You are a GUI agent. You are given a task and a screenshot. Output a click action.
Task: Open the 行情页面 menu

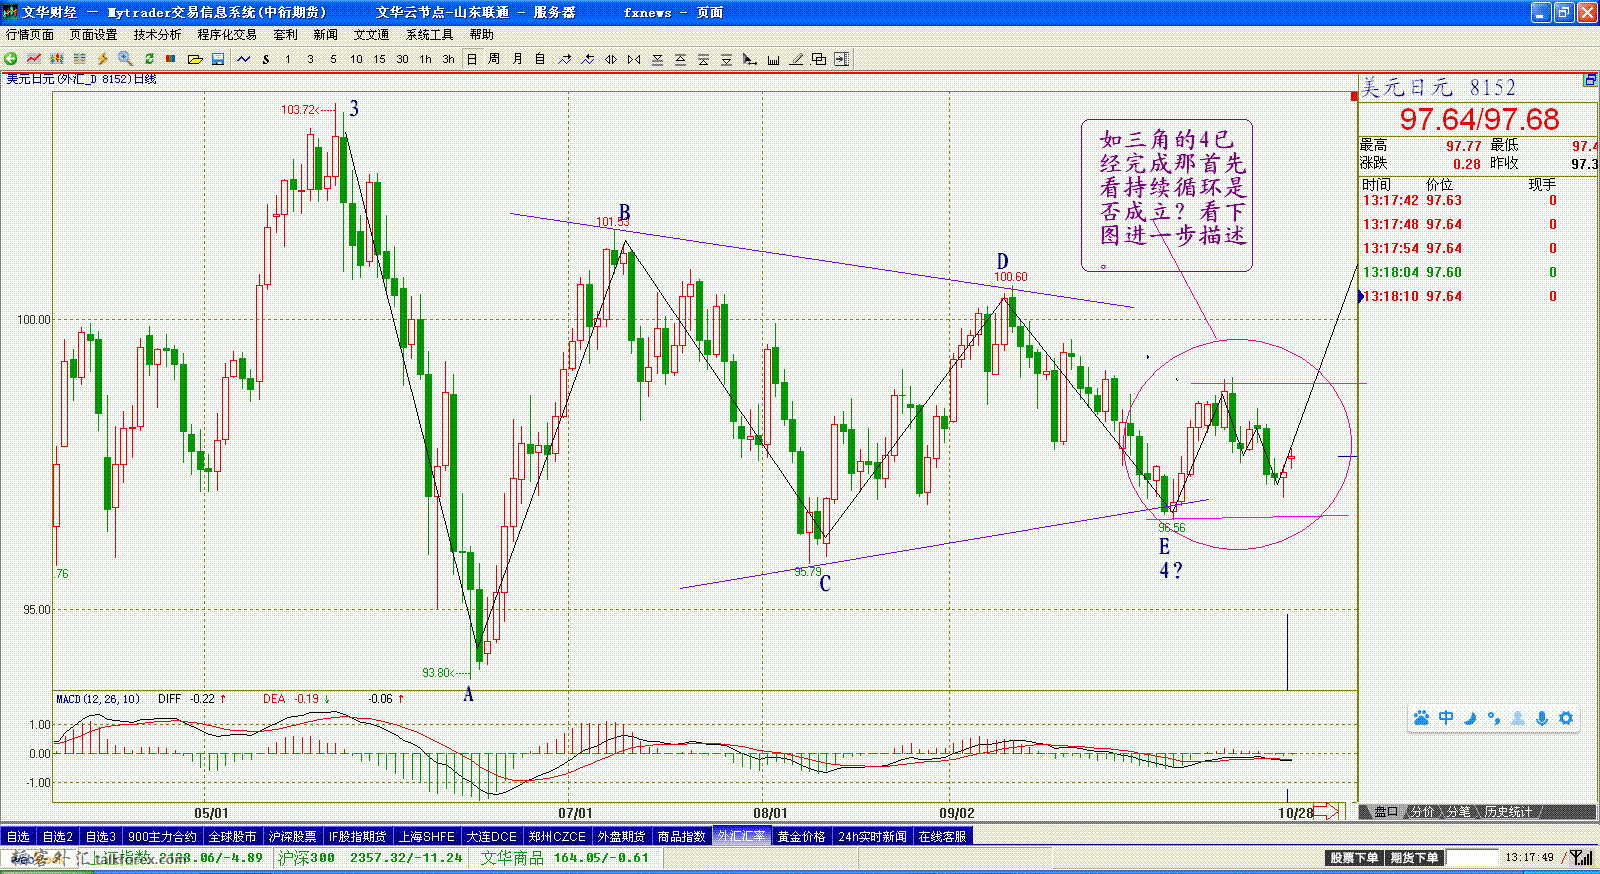(30, 35)
